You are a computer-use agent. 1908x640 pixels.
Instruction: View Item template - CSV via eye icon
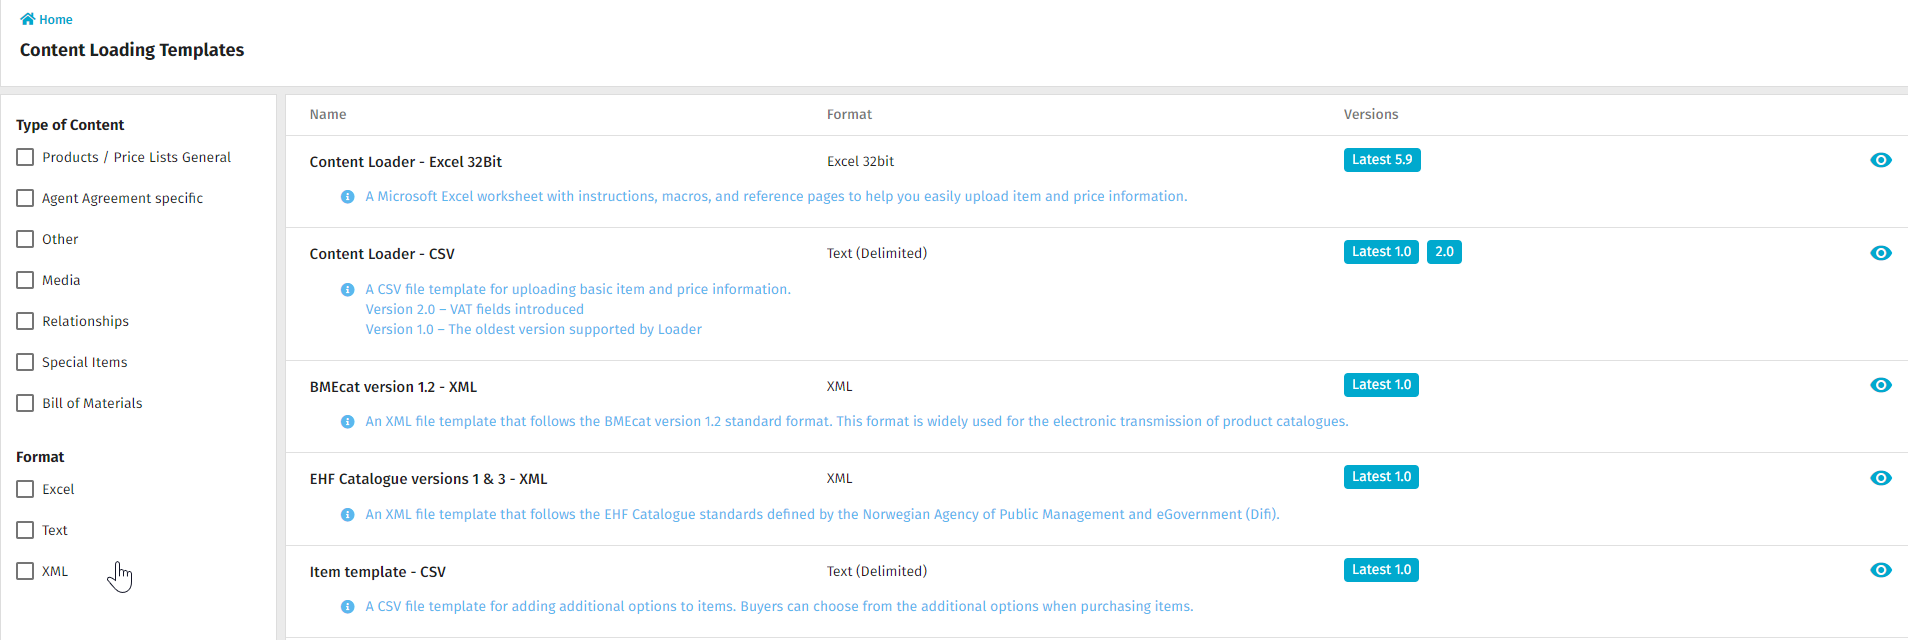pos(1880,570)
